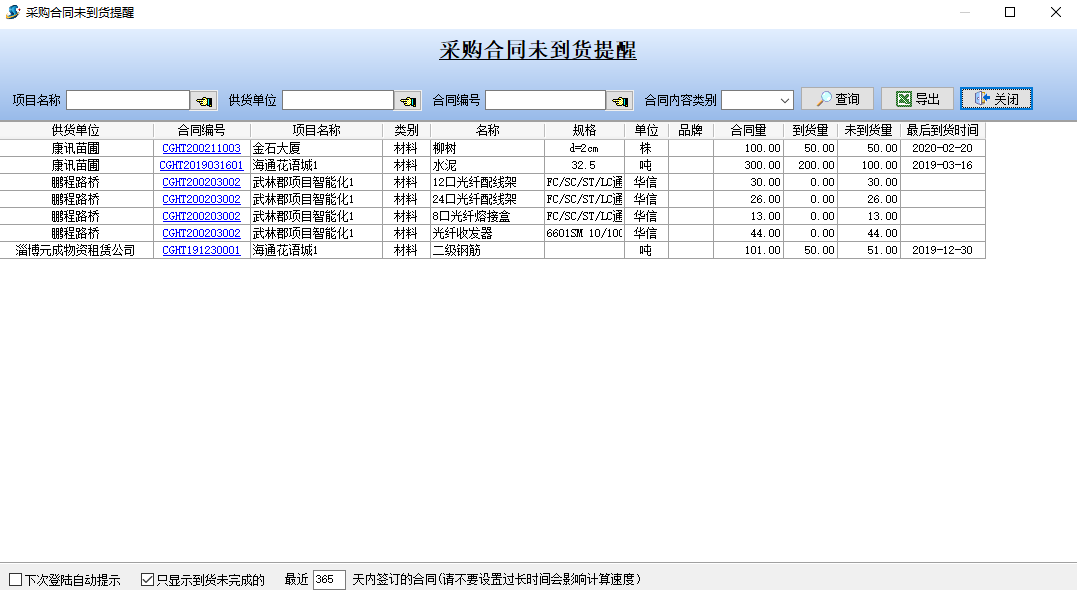The width and height of the screenshot is (1077, 590).
Task: Sort by 未到货量 column header
Action: (868, 130)
